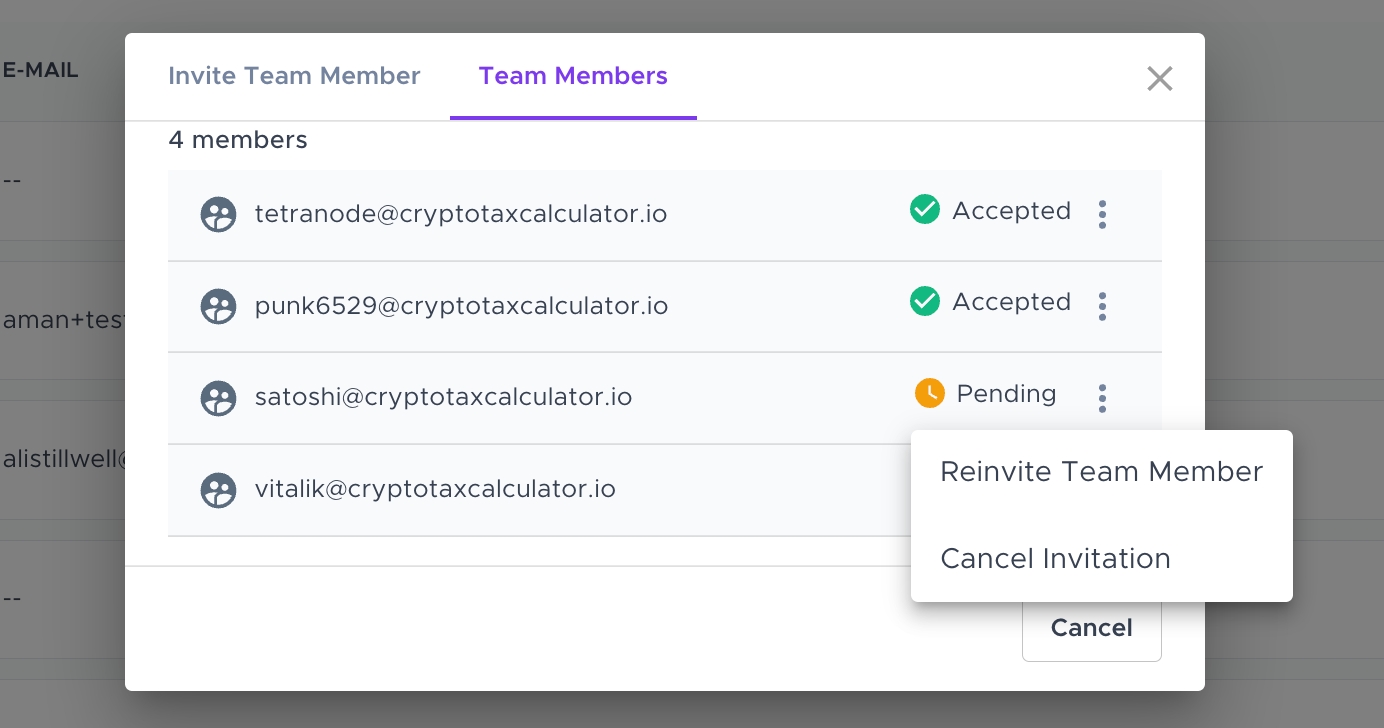Choose Reinvite Team Member option
This screenshot has width=1384, height=728.
1101,472
